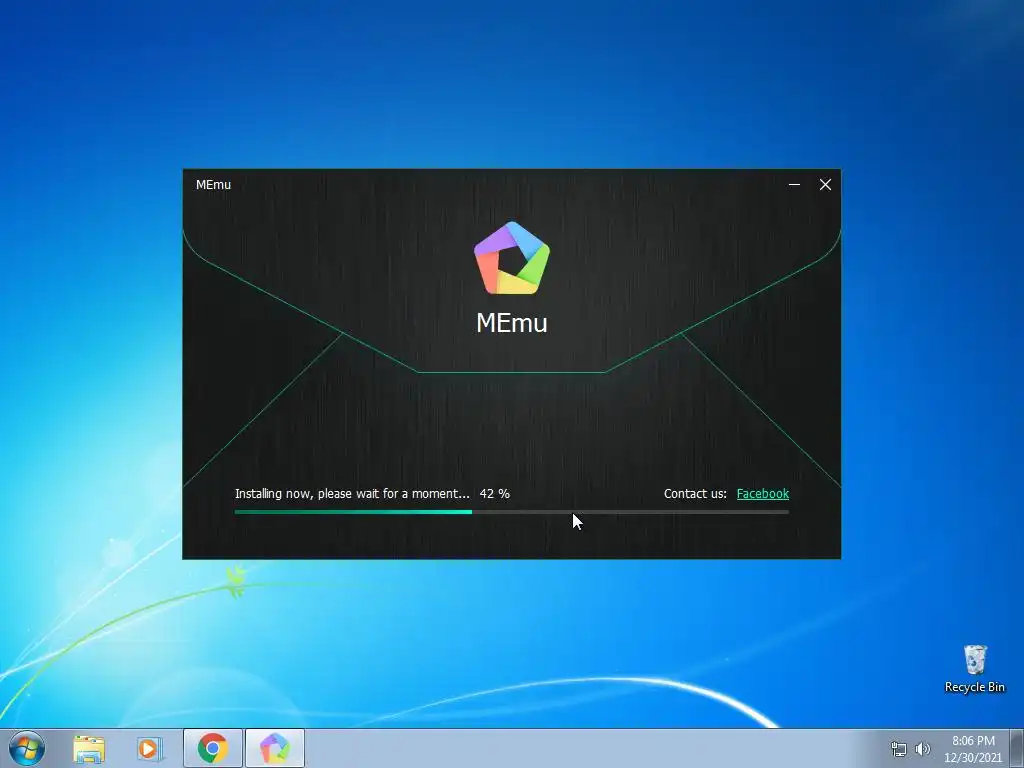
Task: Launch Windows Media Player from the taskbar
Action: (x=150, y=748)
